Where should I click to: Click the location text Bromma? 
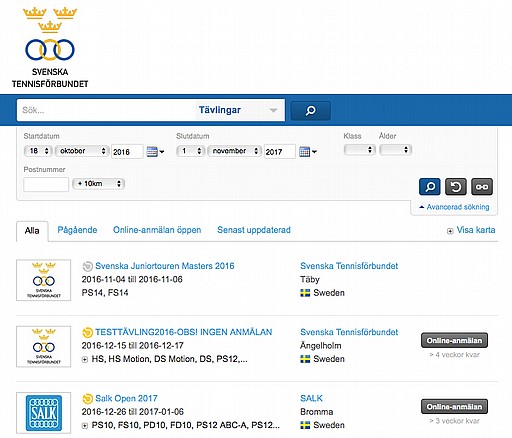[317, 412]
